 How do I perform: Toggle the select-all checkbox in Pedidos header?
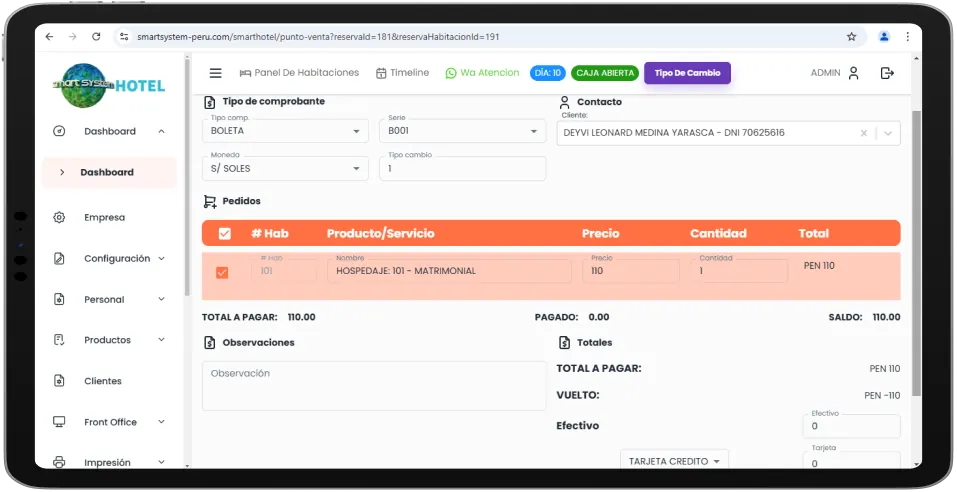point(224,233)
